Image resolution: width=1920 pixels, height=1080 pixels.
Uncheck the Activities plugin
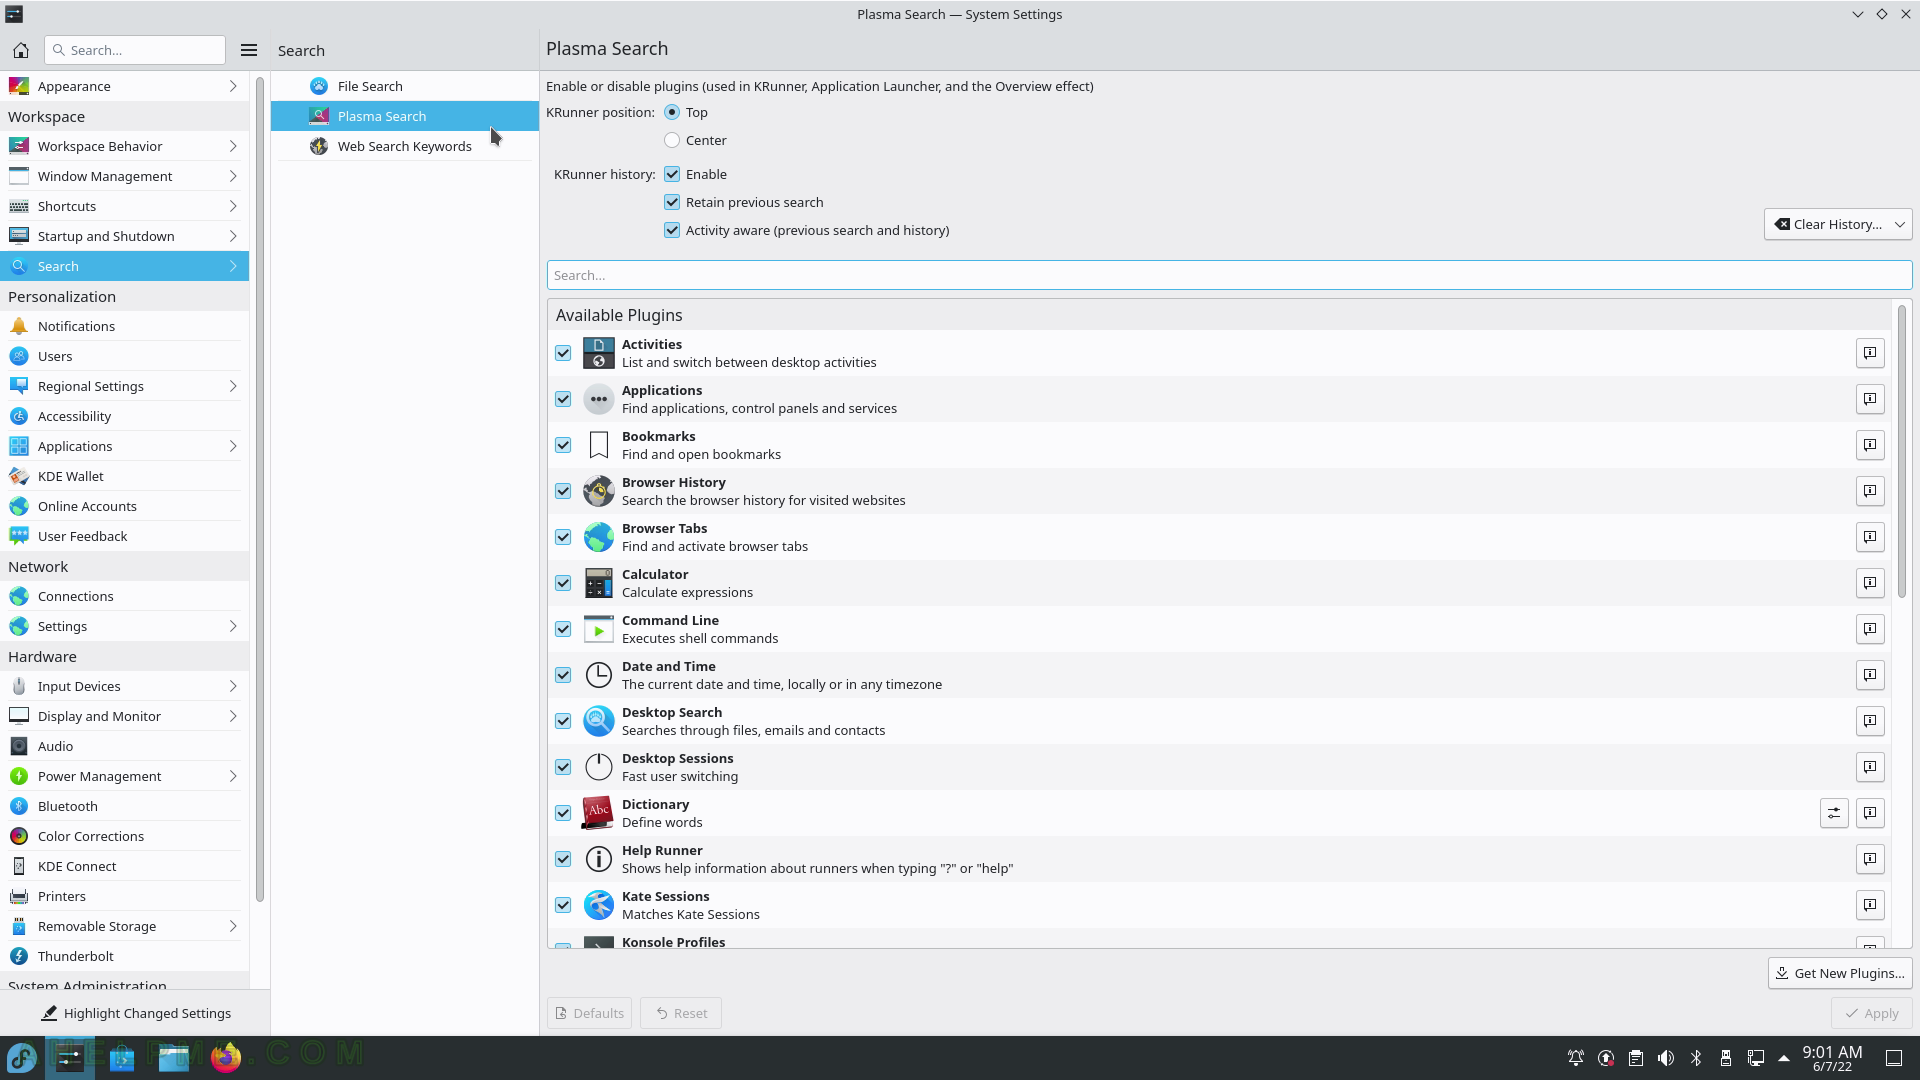click(563, 353)
